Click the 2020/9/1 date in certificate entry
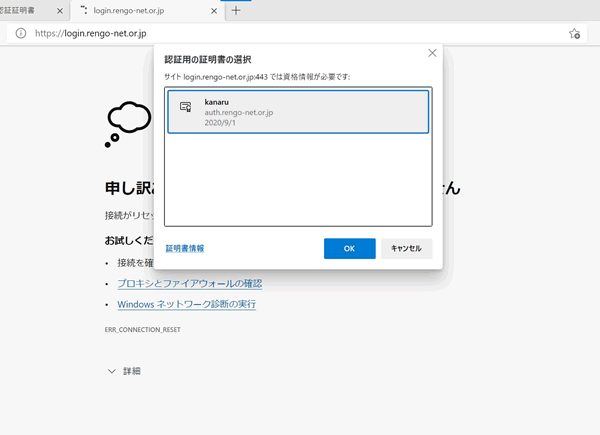Screen dimensions: 600x435 point(218,124)
